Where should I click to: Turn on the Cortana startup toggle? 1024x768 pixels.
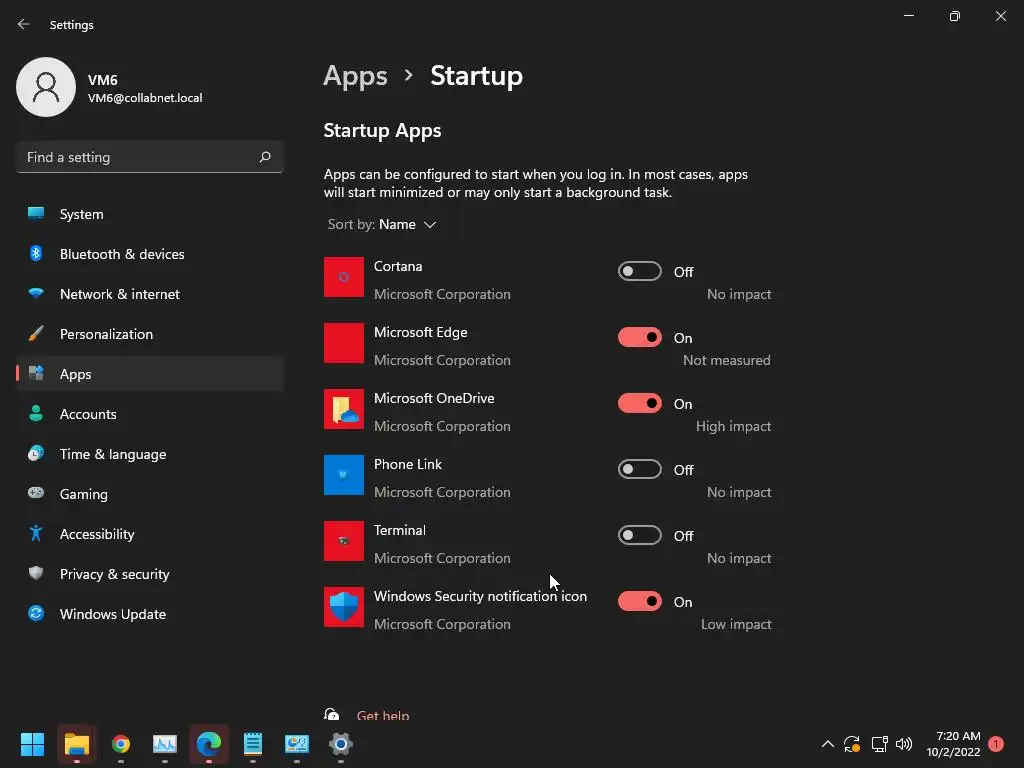639,271
